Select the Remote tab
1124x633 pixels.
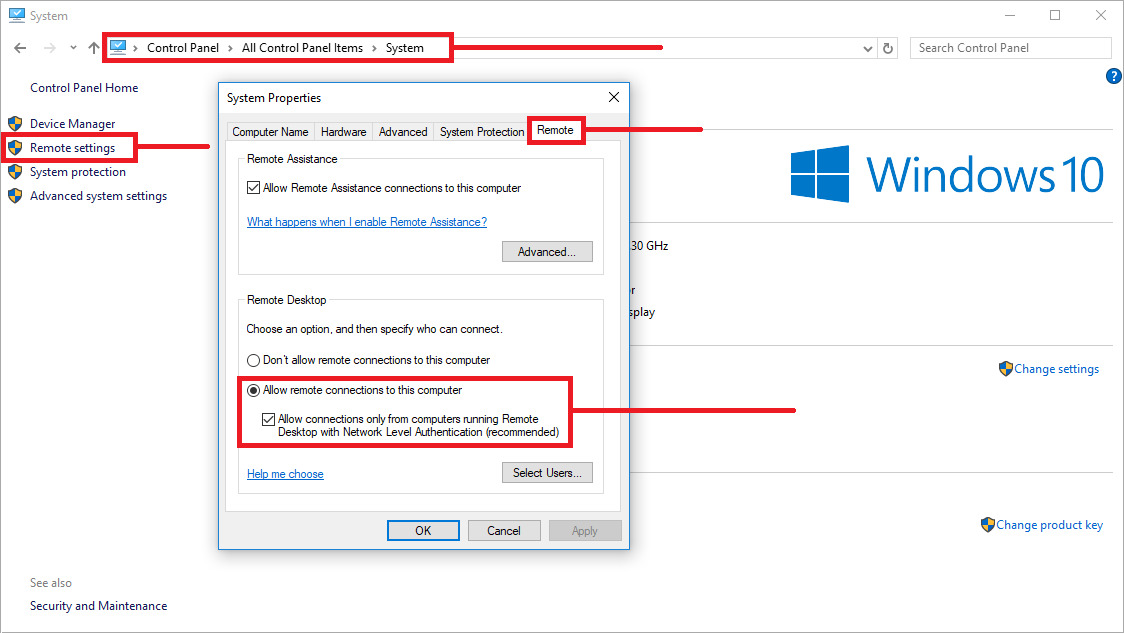(556, 130)
